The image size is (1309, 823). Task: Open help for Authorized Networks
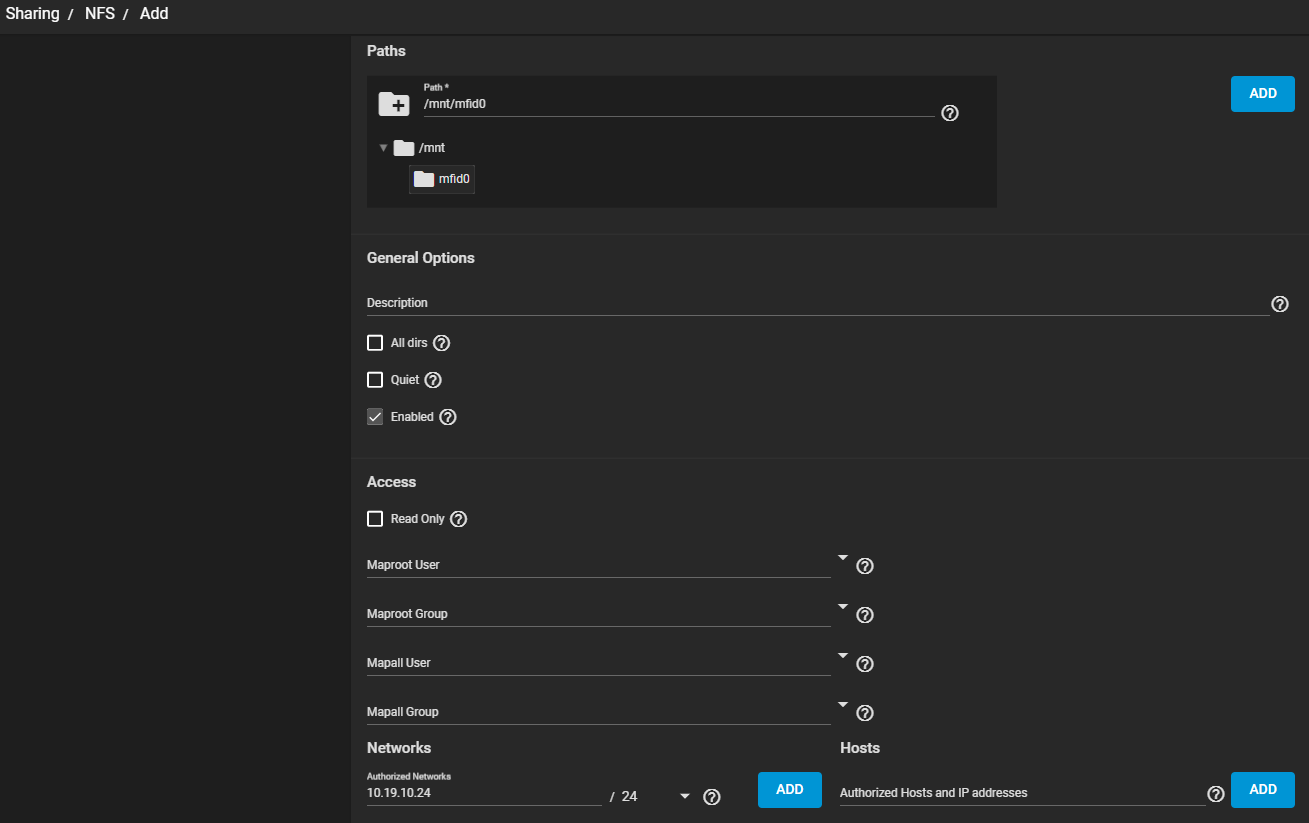[x=712, y=797]
